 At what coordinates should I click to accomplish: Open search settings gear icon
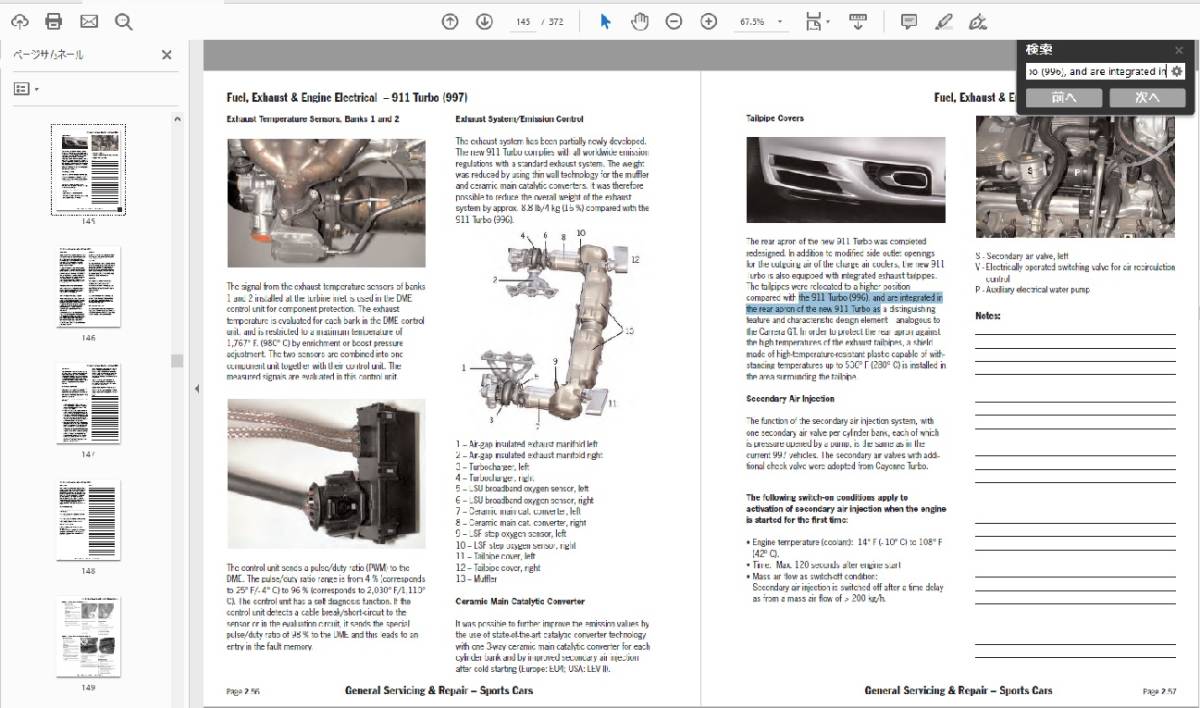(x=1177, y=72)
